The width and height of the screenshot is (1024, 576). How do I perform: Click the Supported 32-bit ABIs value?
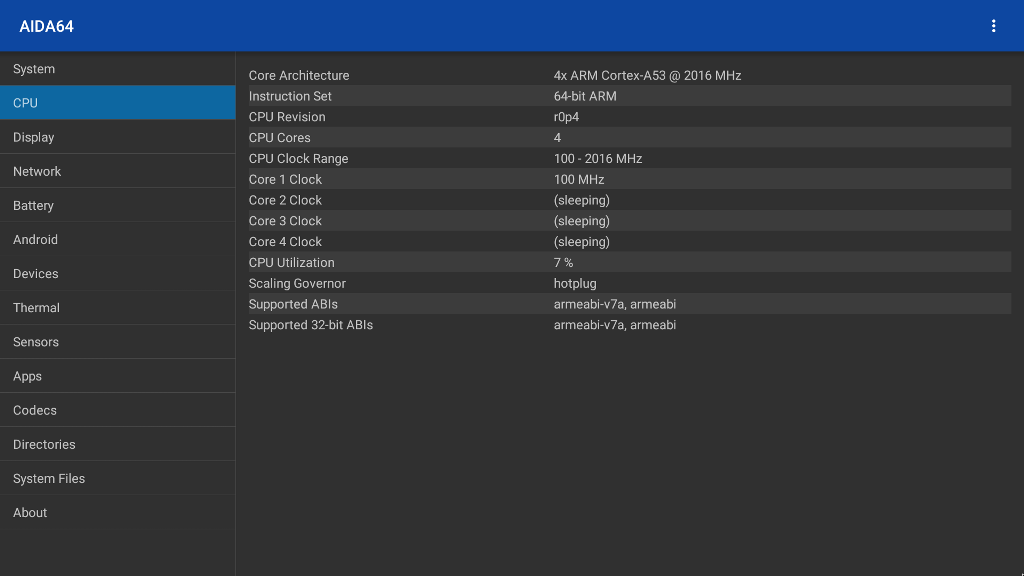615,325
